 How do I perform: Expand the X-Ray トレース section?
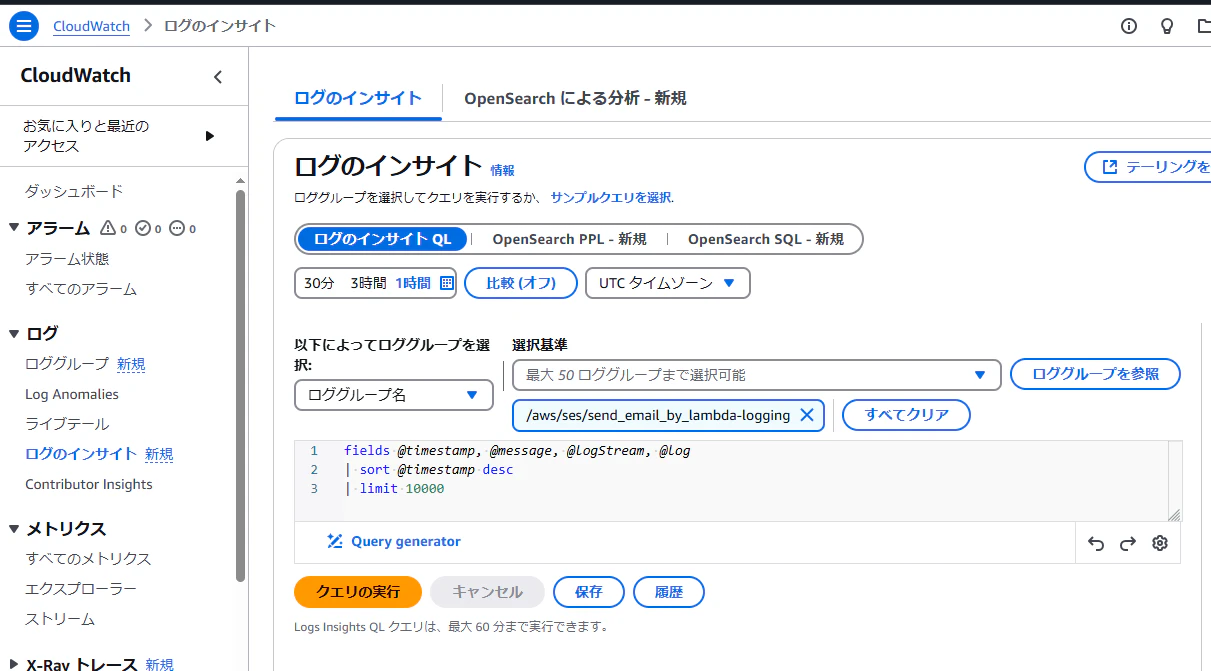click(x=14, y=663)
